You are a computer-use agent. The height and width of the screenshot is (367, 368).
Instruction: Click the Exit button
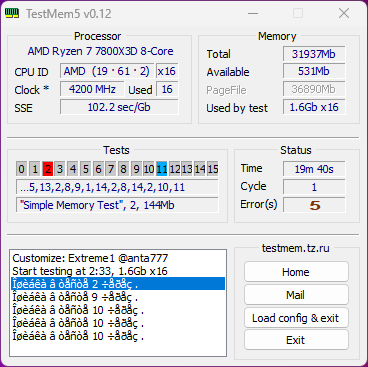[296, 340]
